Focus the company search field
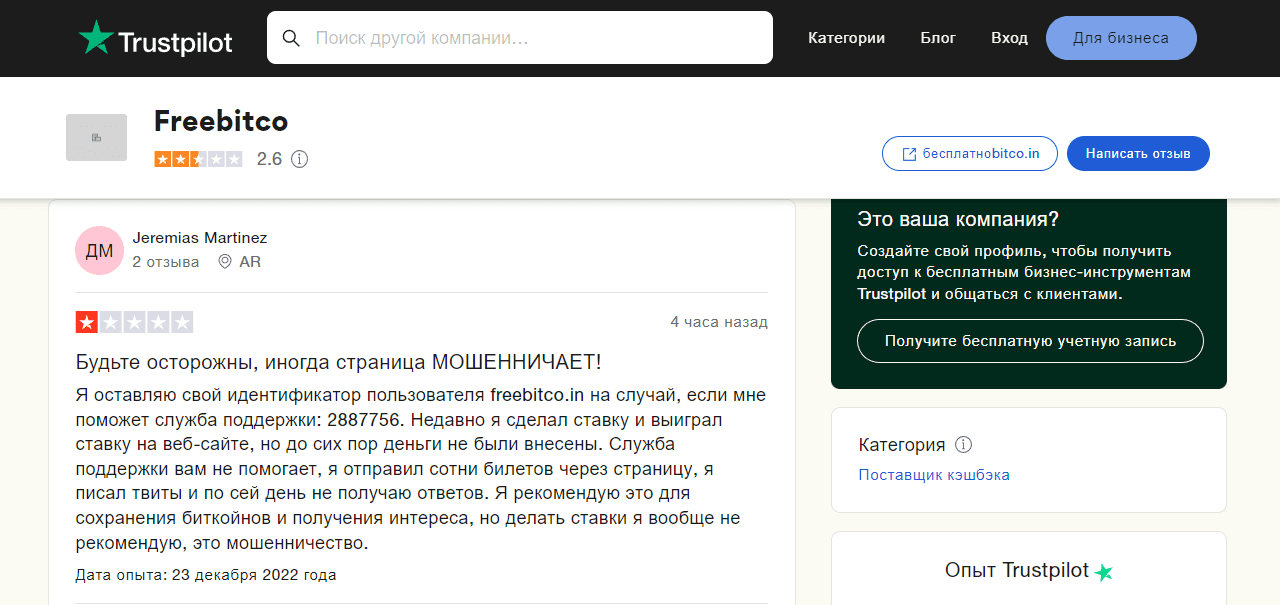Viewport: 1280px width, 605px height. pyautogui.click(x=540, y=38)
